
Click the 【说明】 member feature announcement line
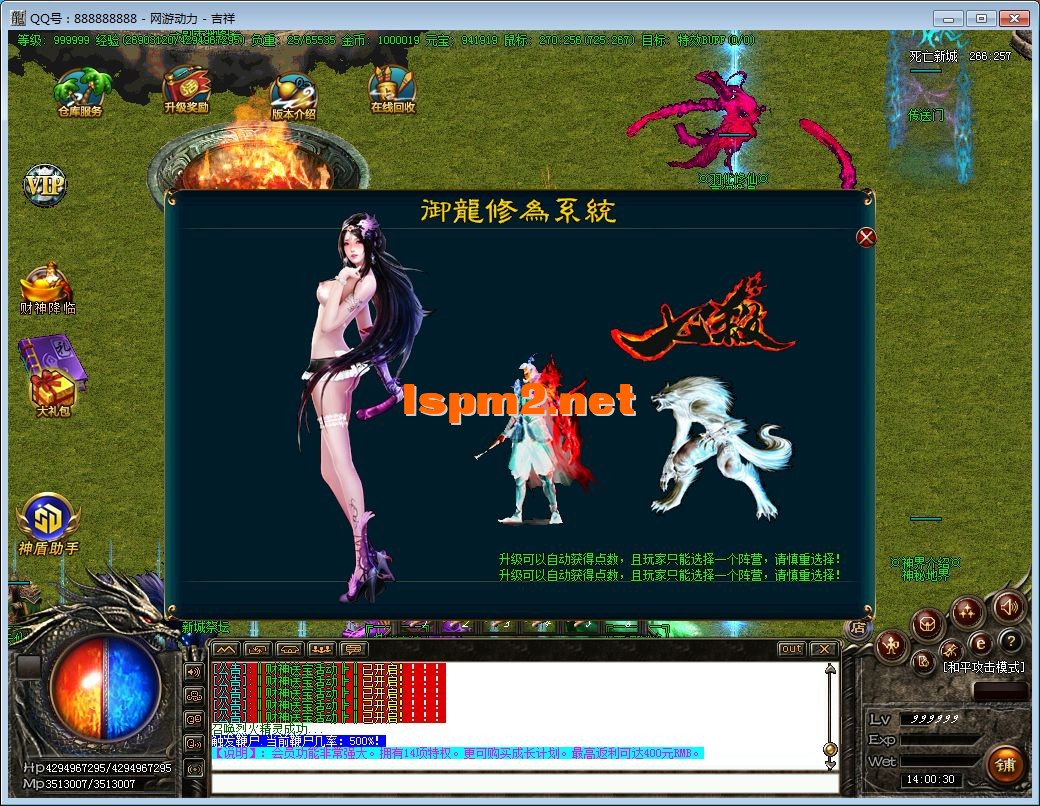(457, 753)
